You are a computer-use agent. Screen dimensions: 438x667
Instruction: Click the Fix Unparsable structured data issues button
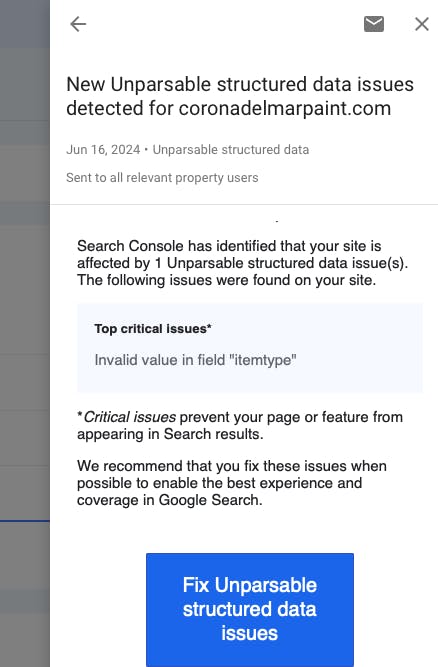(250, 609)
